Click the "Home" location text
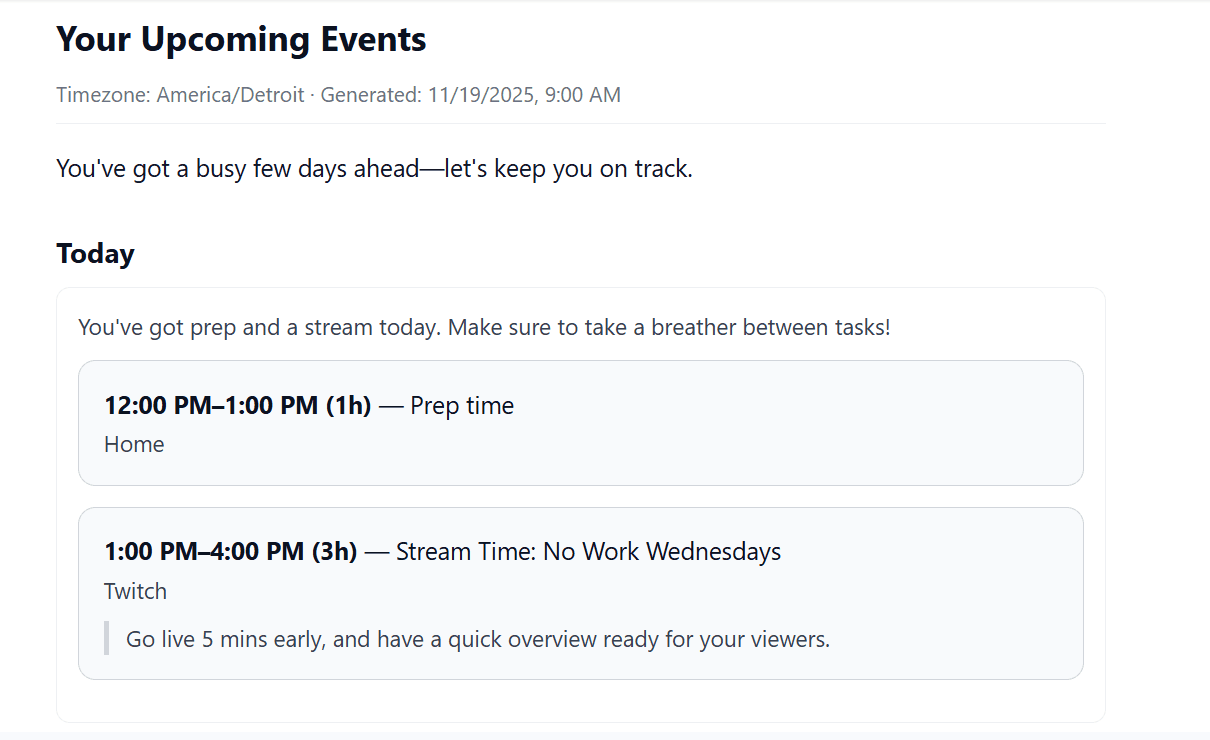The height and width of the screenshot is (740, 1210). (x=134, y=445)
